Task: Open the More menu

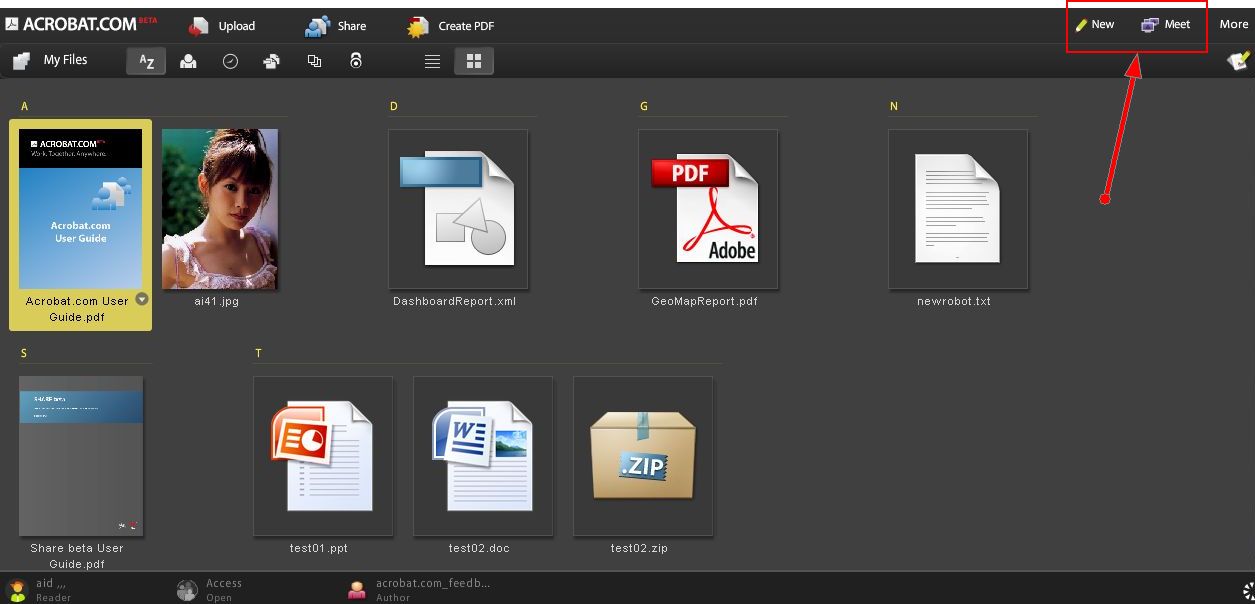Action: [x=1234, y=24]
